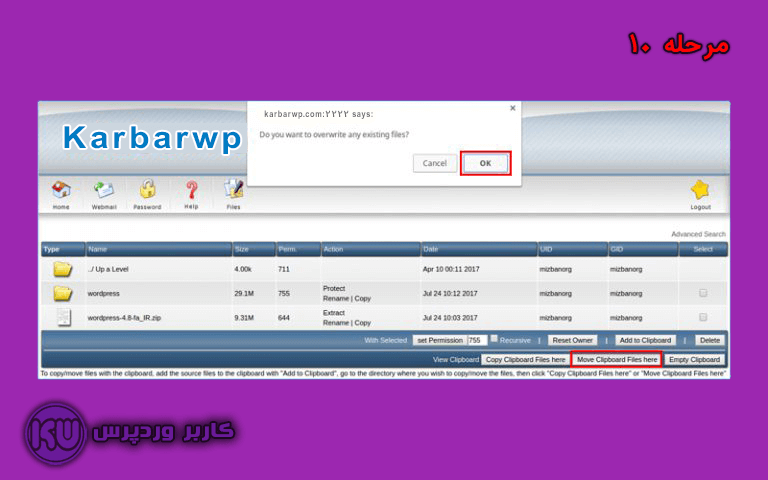Screen dimensions: 768x480
Task: Tick the checkbox for the wordpress folder
Action: pos(703,293)
